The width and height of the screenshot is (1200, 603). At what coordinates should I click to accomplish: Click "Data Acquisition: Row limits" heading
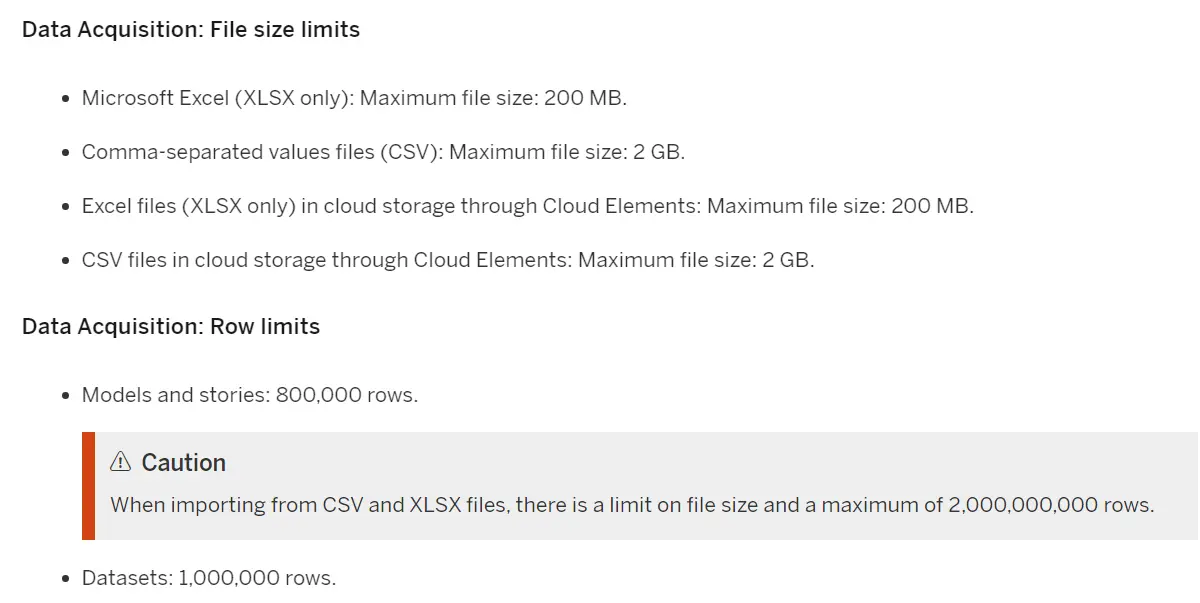click(x=171, y=326)
